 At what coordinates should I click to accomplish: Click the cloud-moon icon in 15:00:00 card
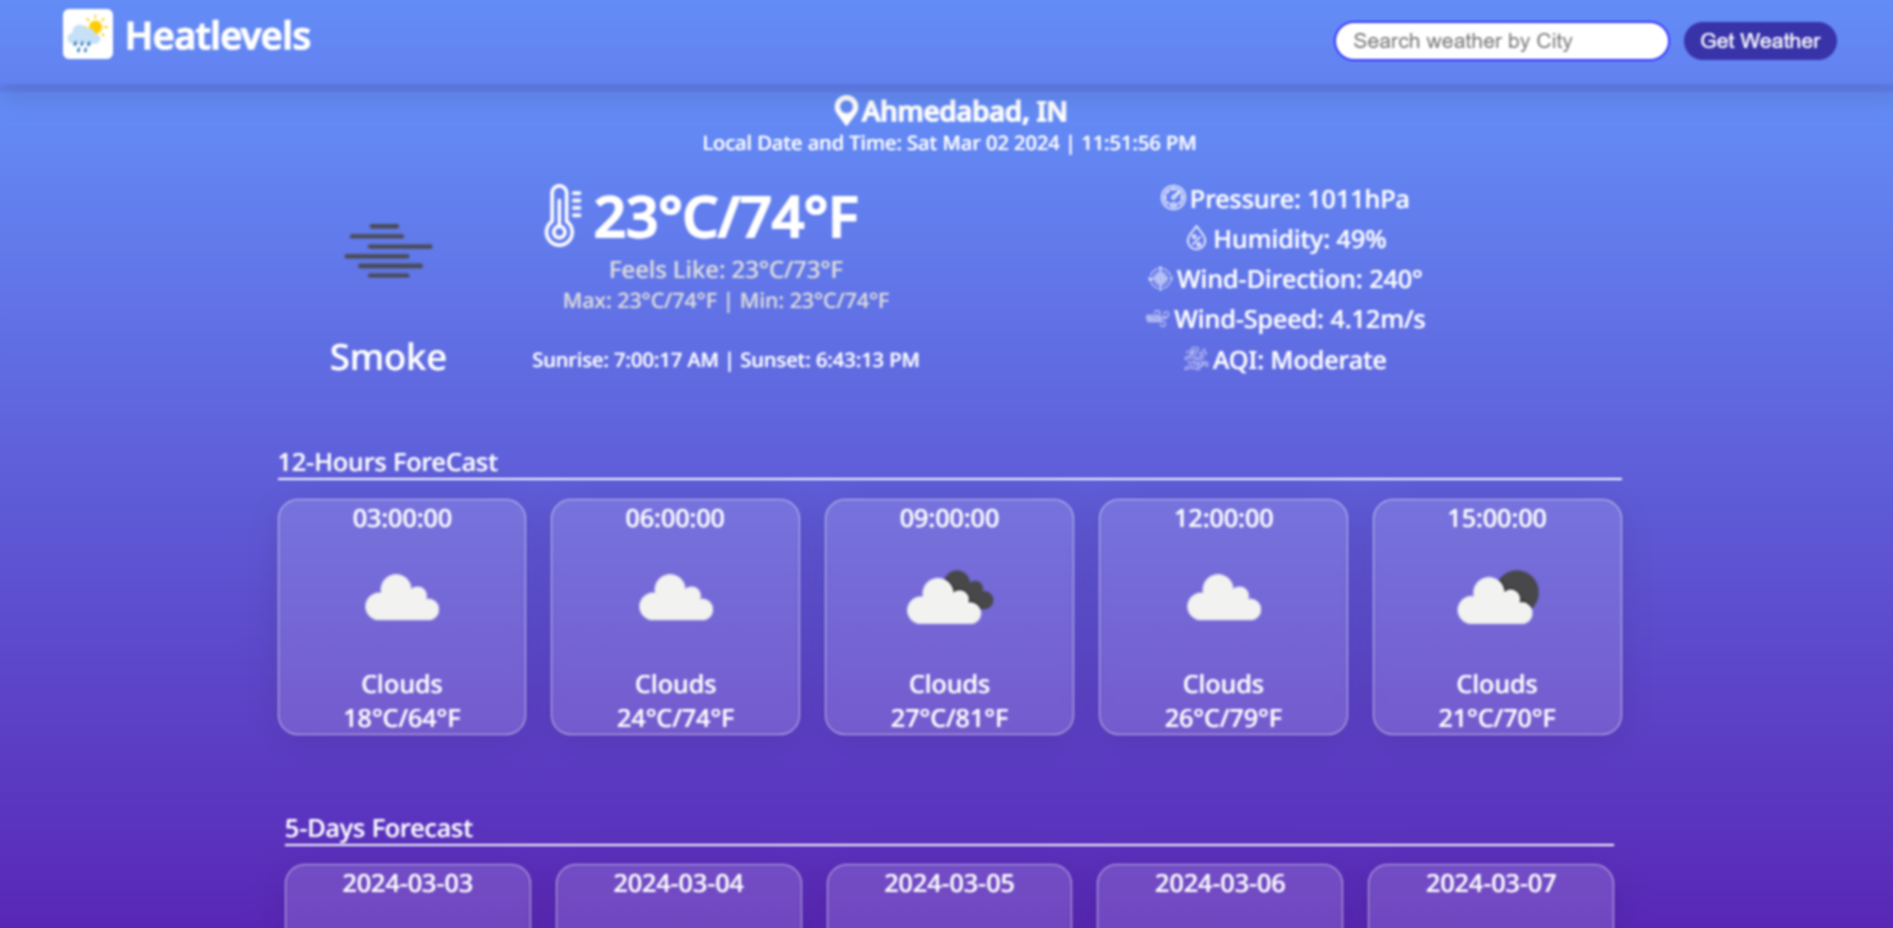(1497, 599)
